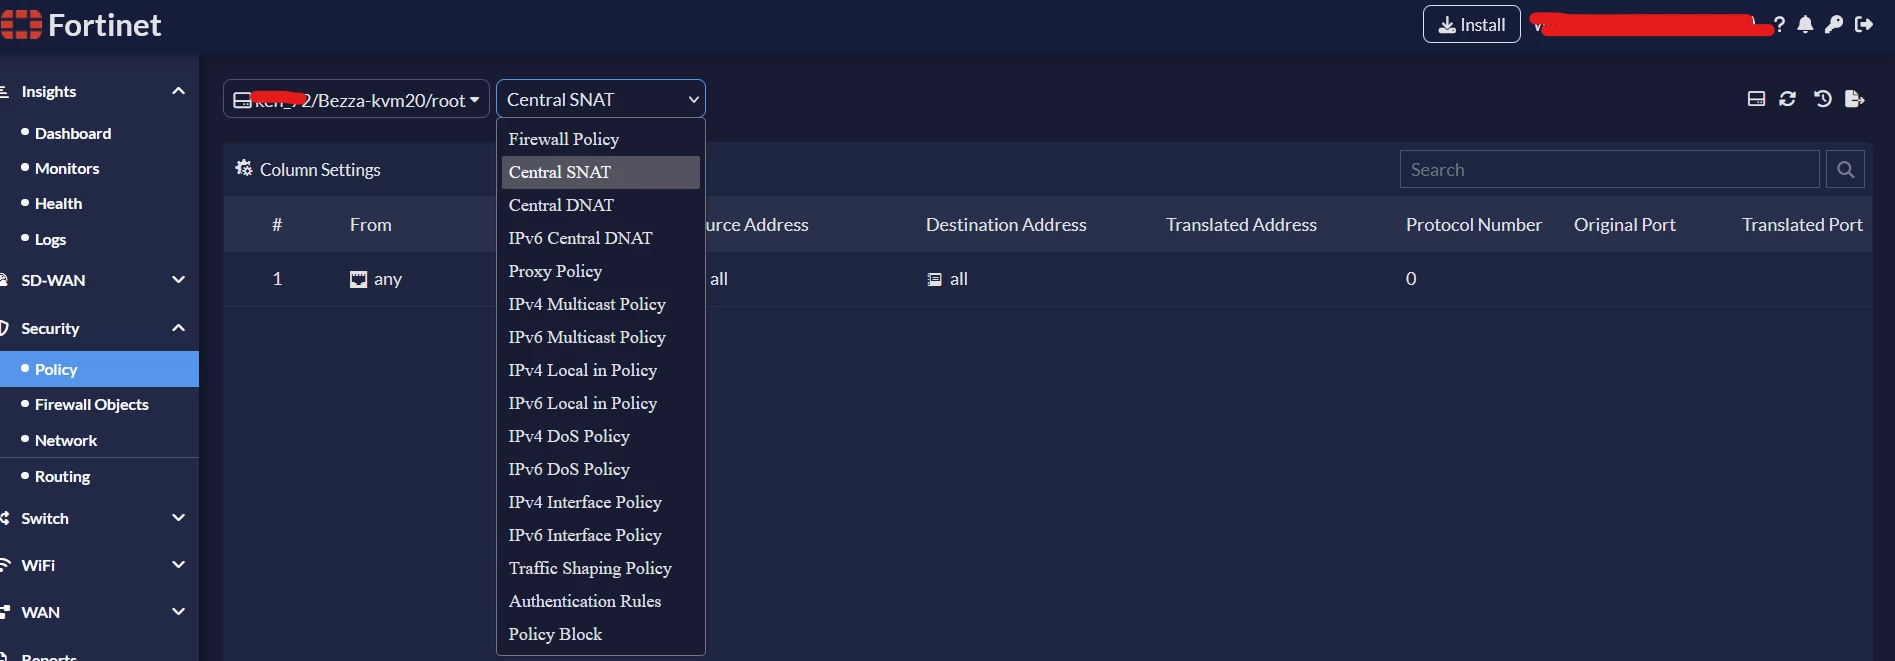Click the export icon above table
Screen dimensions: 1895x661
point(1855,99)
